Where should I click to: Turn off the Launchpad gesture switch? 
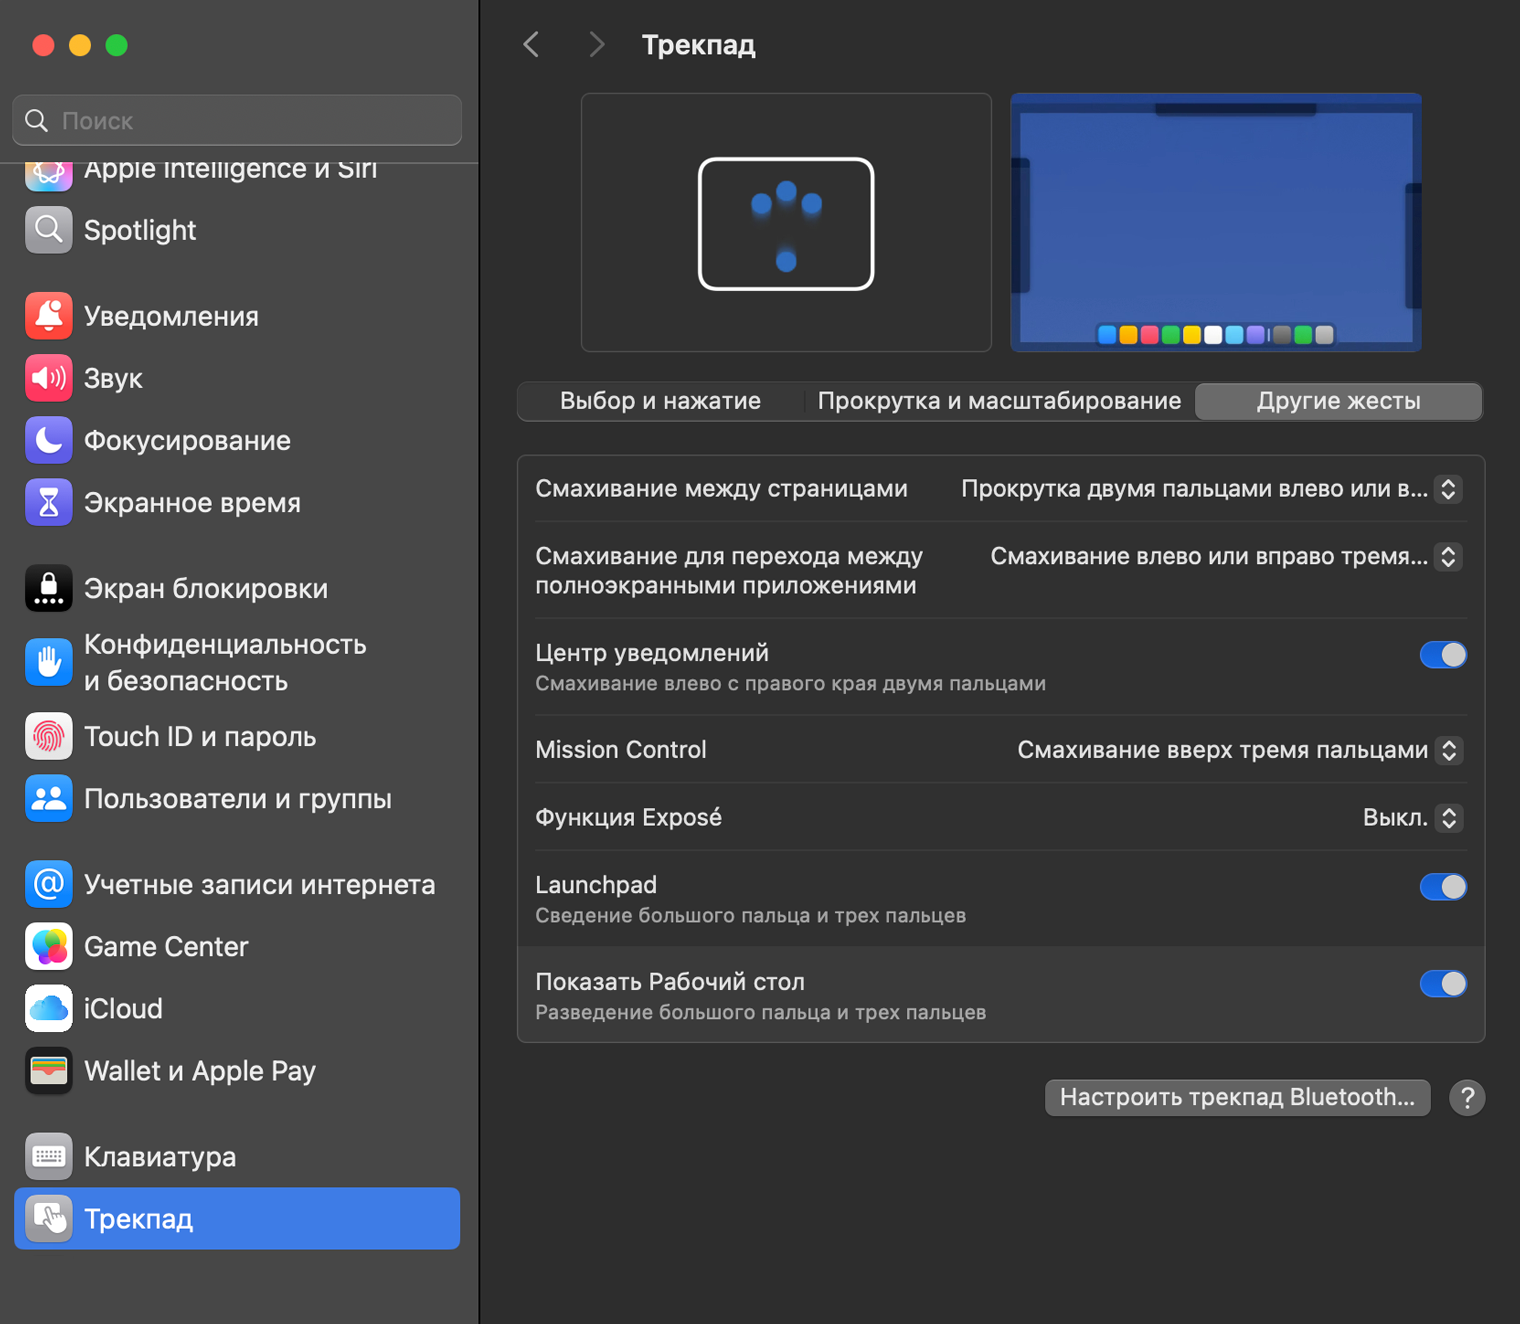coord(1442,887)
